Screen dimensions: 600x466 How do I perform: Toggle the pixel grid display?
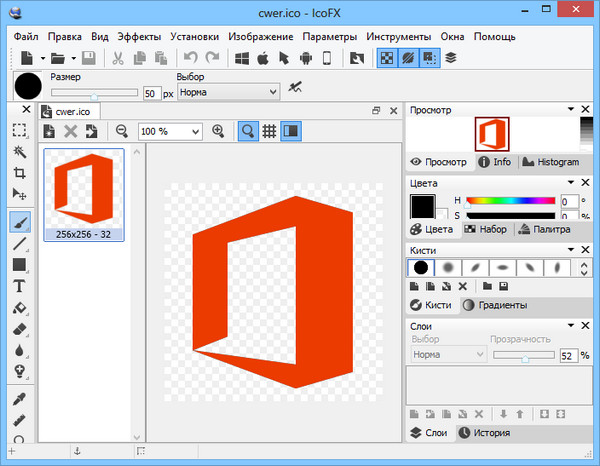point(269,131)
